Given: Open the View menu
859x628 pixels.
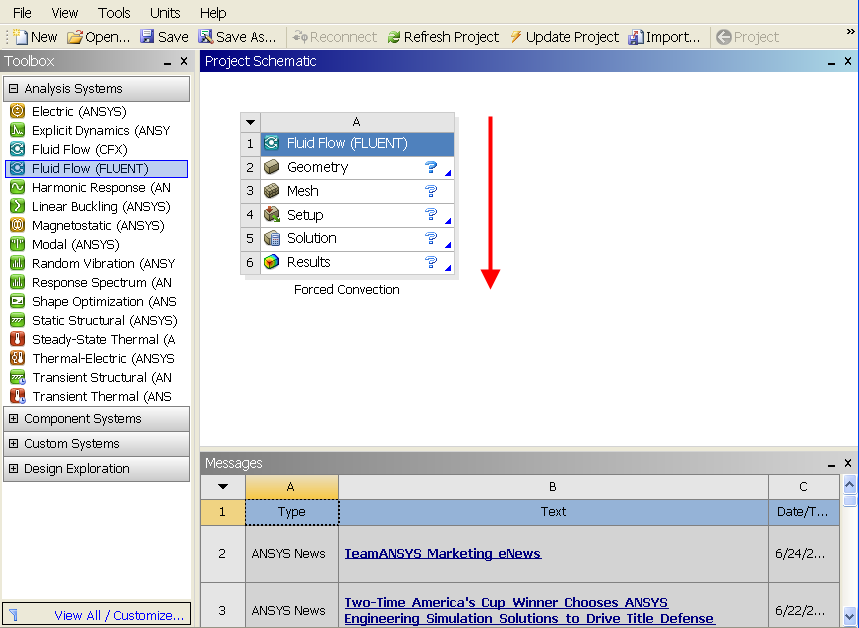Looking at the screenshot, I should [65, 13].
